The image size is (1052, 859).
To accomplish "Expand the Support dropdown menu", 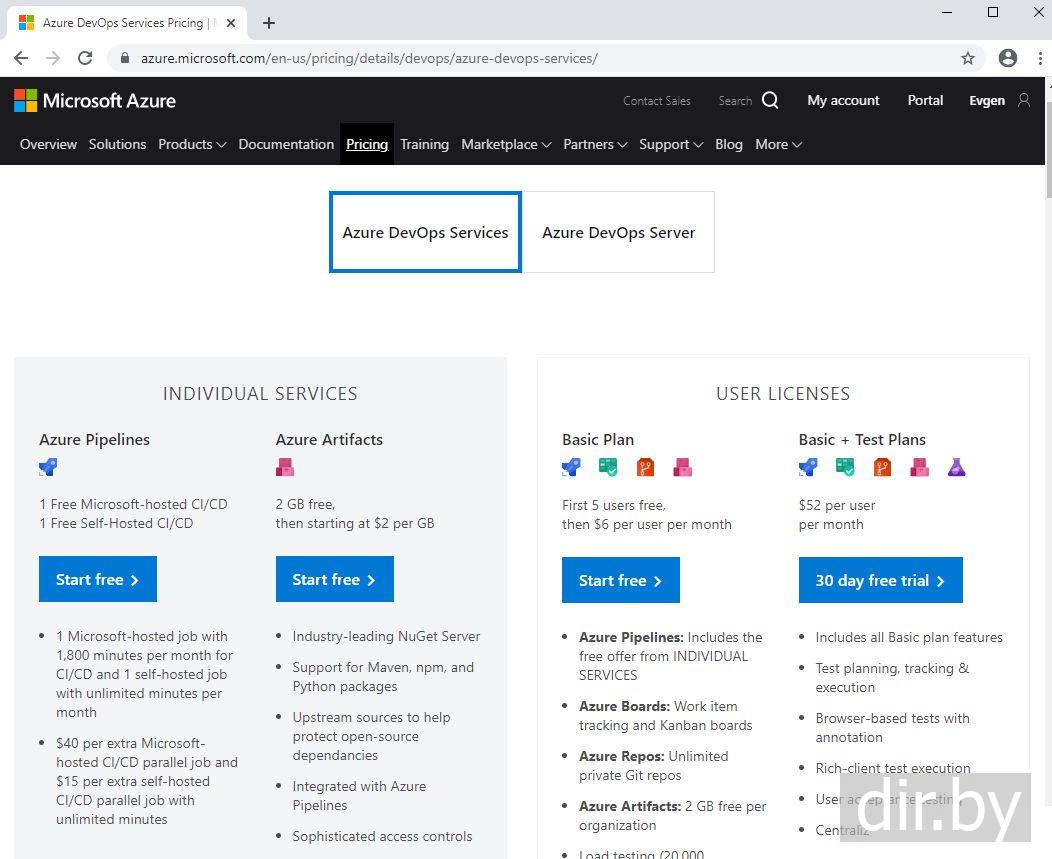I will pos(671,144).
